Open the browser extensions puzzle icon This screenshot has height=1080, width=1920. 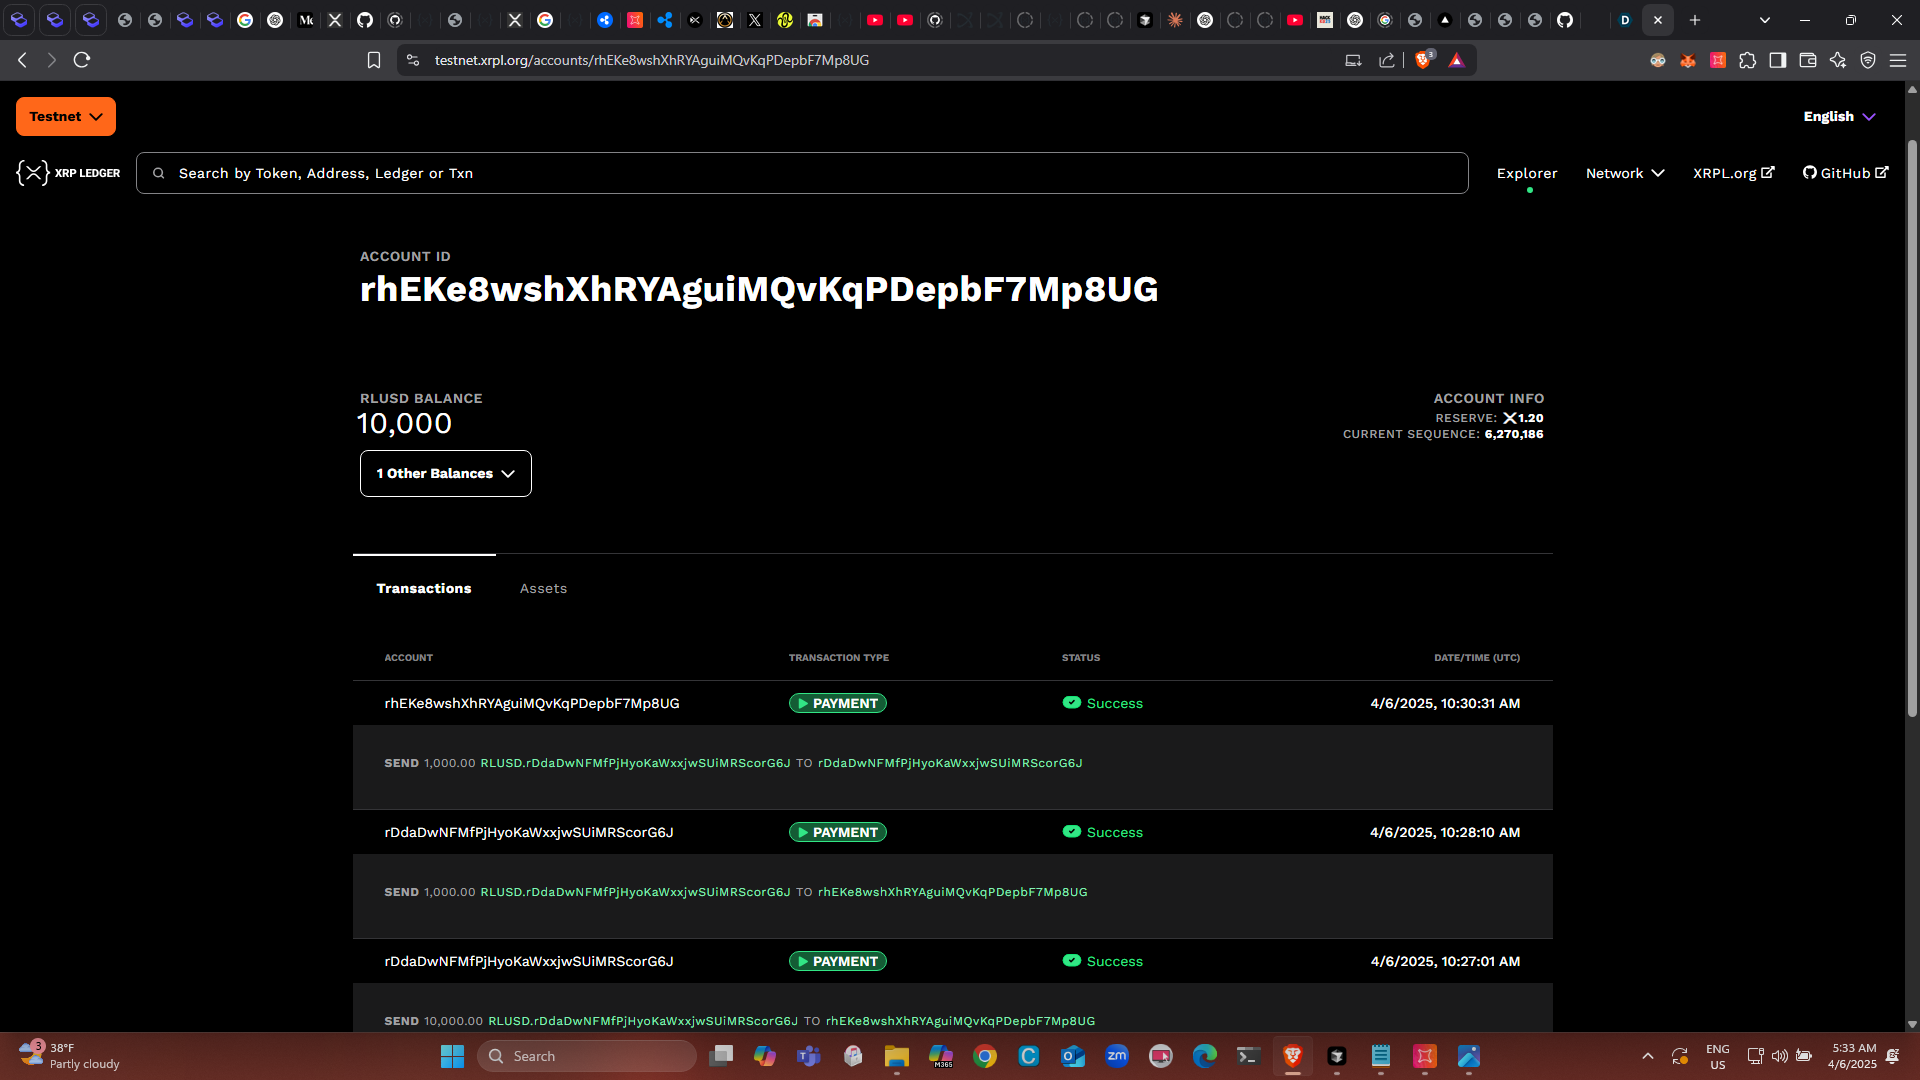click(1747, 60)
